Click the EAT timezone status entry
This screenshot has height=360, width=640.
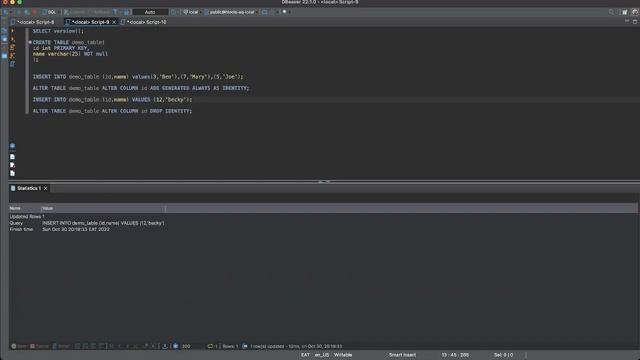click(305, 355)
